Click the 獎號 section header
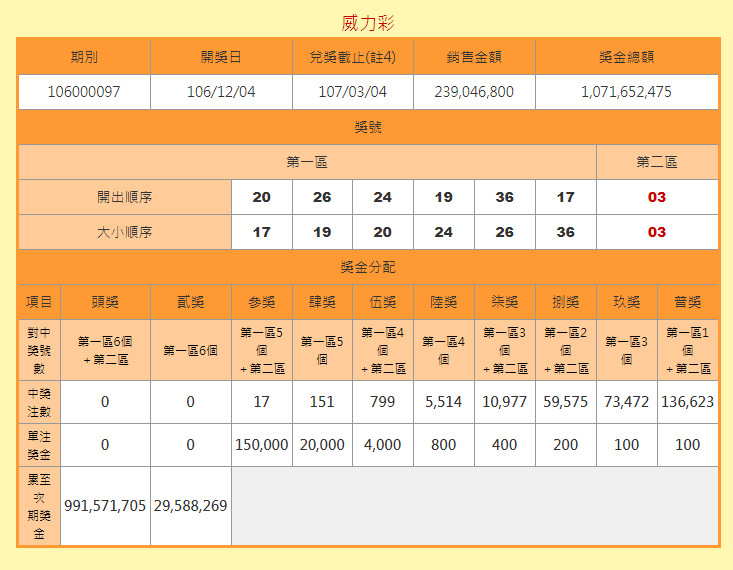This screenshot has height=570, width=733. [x=368, y=127]
